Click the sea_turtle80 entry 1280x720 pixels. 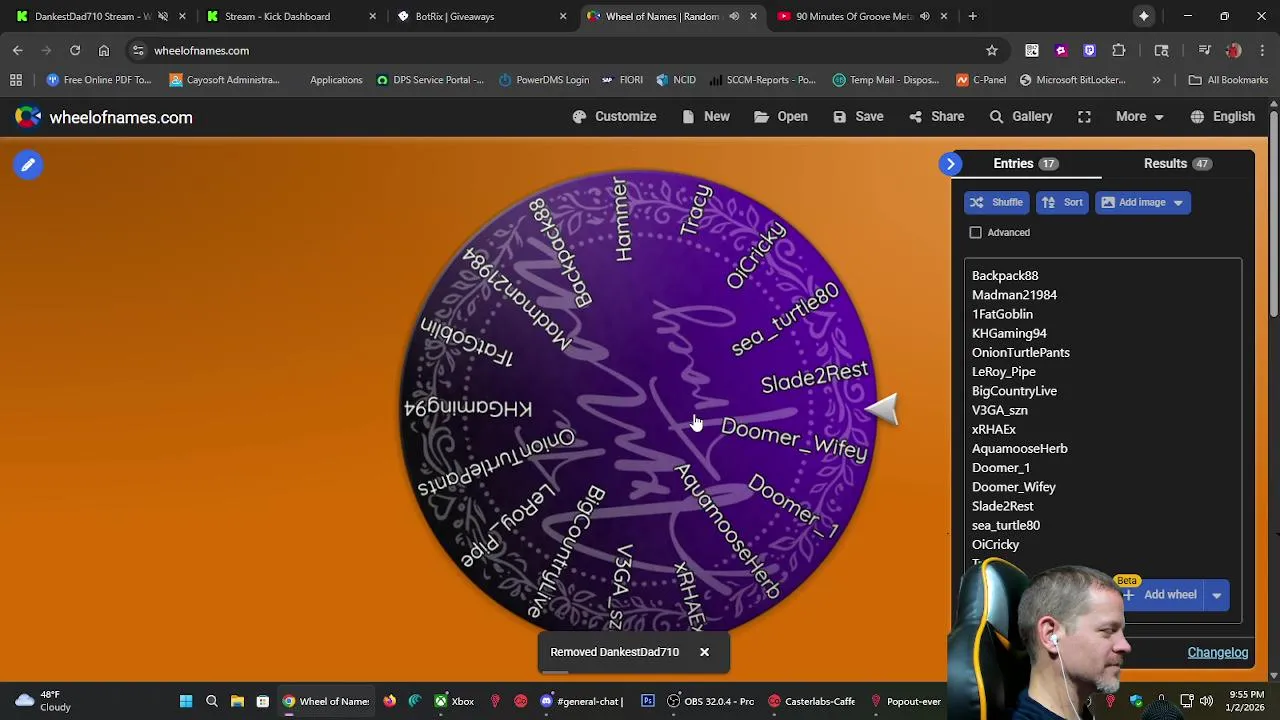[x=1006, y=525]
